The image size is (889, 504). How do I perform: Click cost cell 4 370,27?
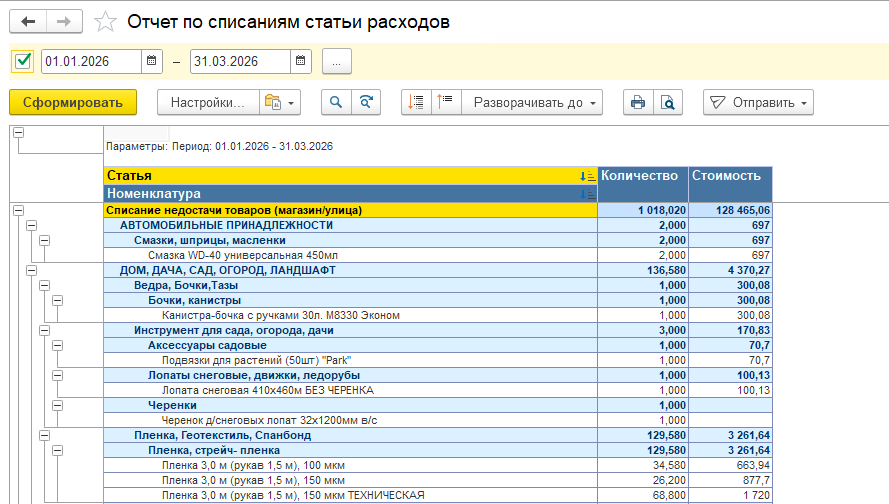[730, 270]
